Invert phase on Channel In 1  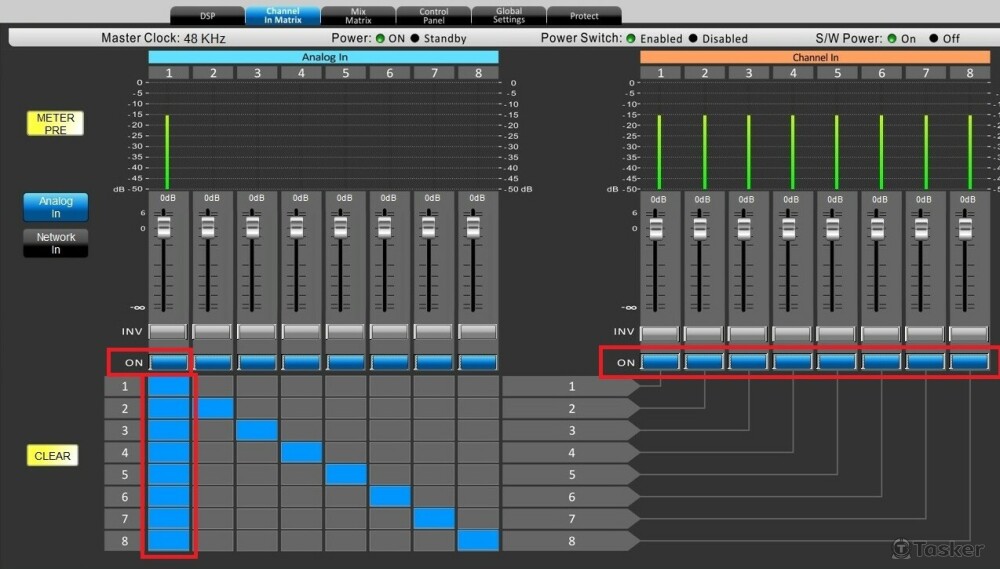[x=659, y=333]
